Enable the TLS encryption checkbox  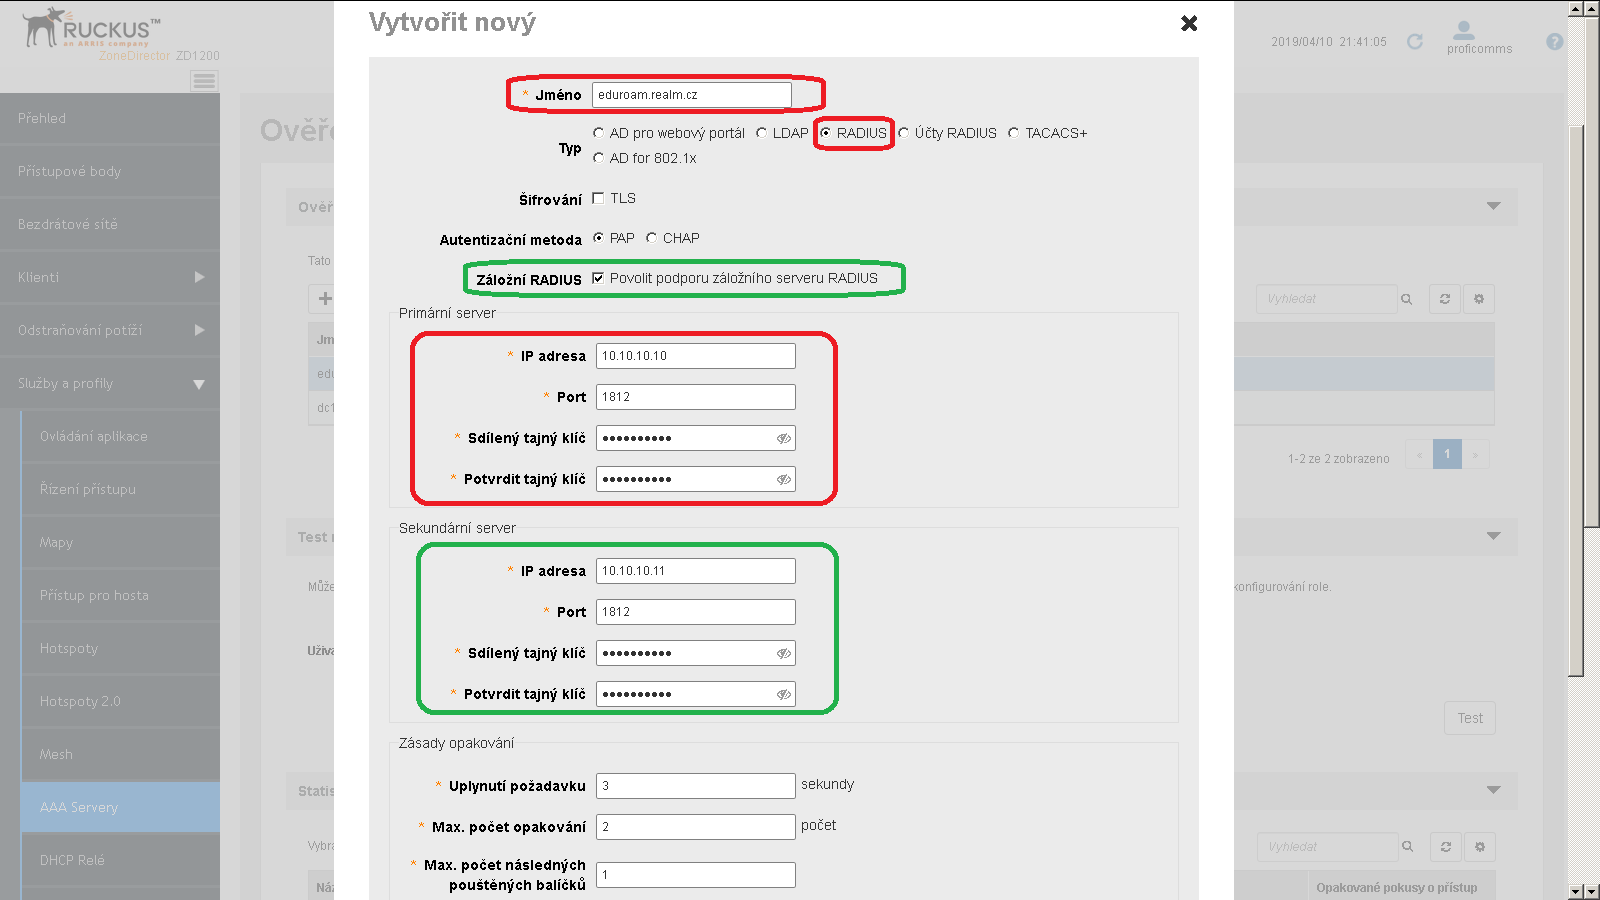tap(598, 198)
